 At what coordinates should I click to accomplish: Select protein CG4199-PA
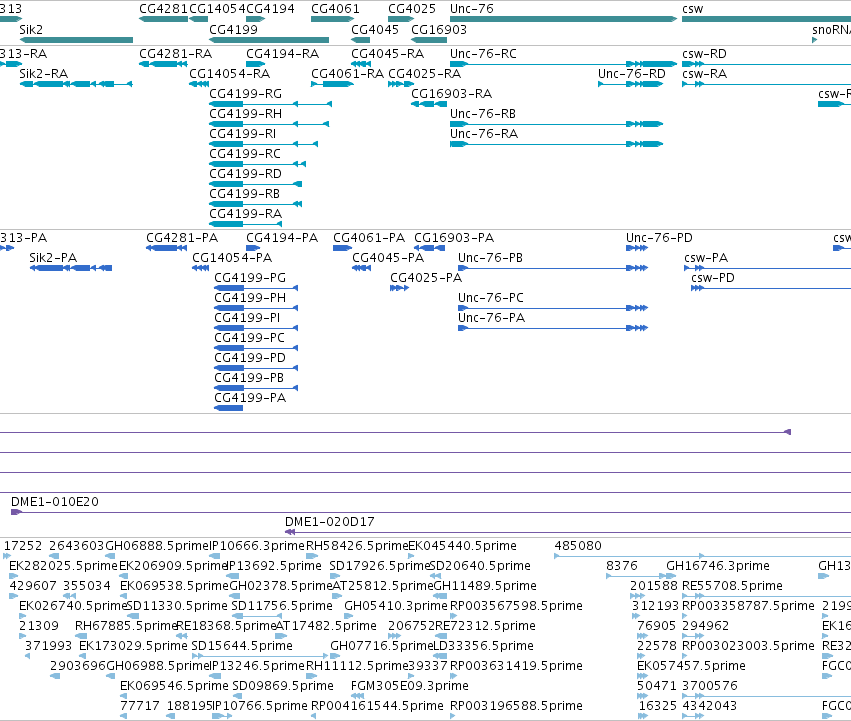228,408
